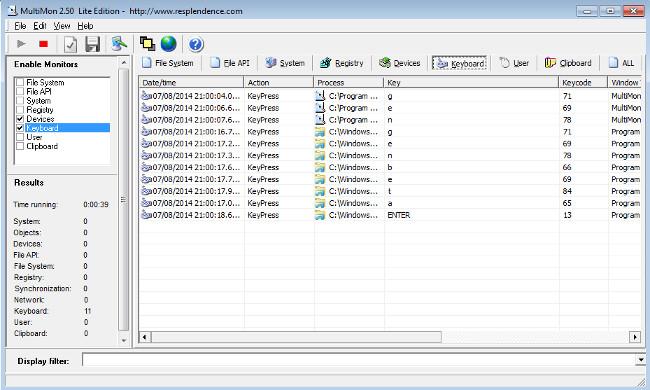Switch to the User tab
Viewport: 650px width, 390px height.
pos(514,63)
